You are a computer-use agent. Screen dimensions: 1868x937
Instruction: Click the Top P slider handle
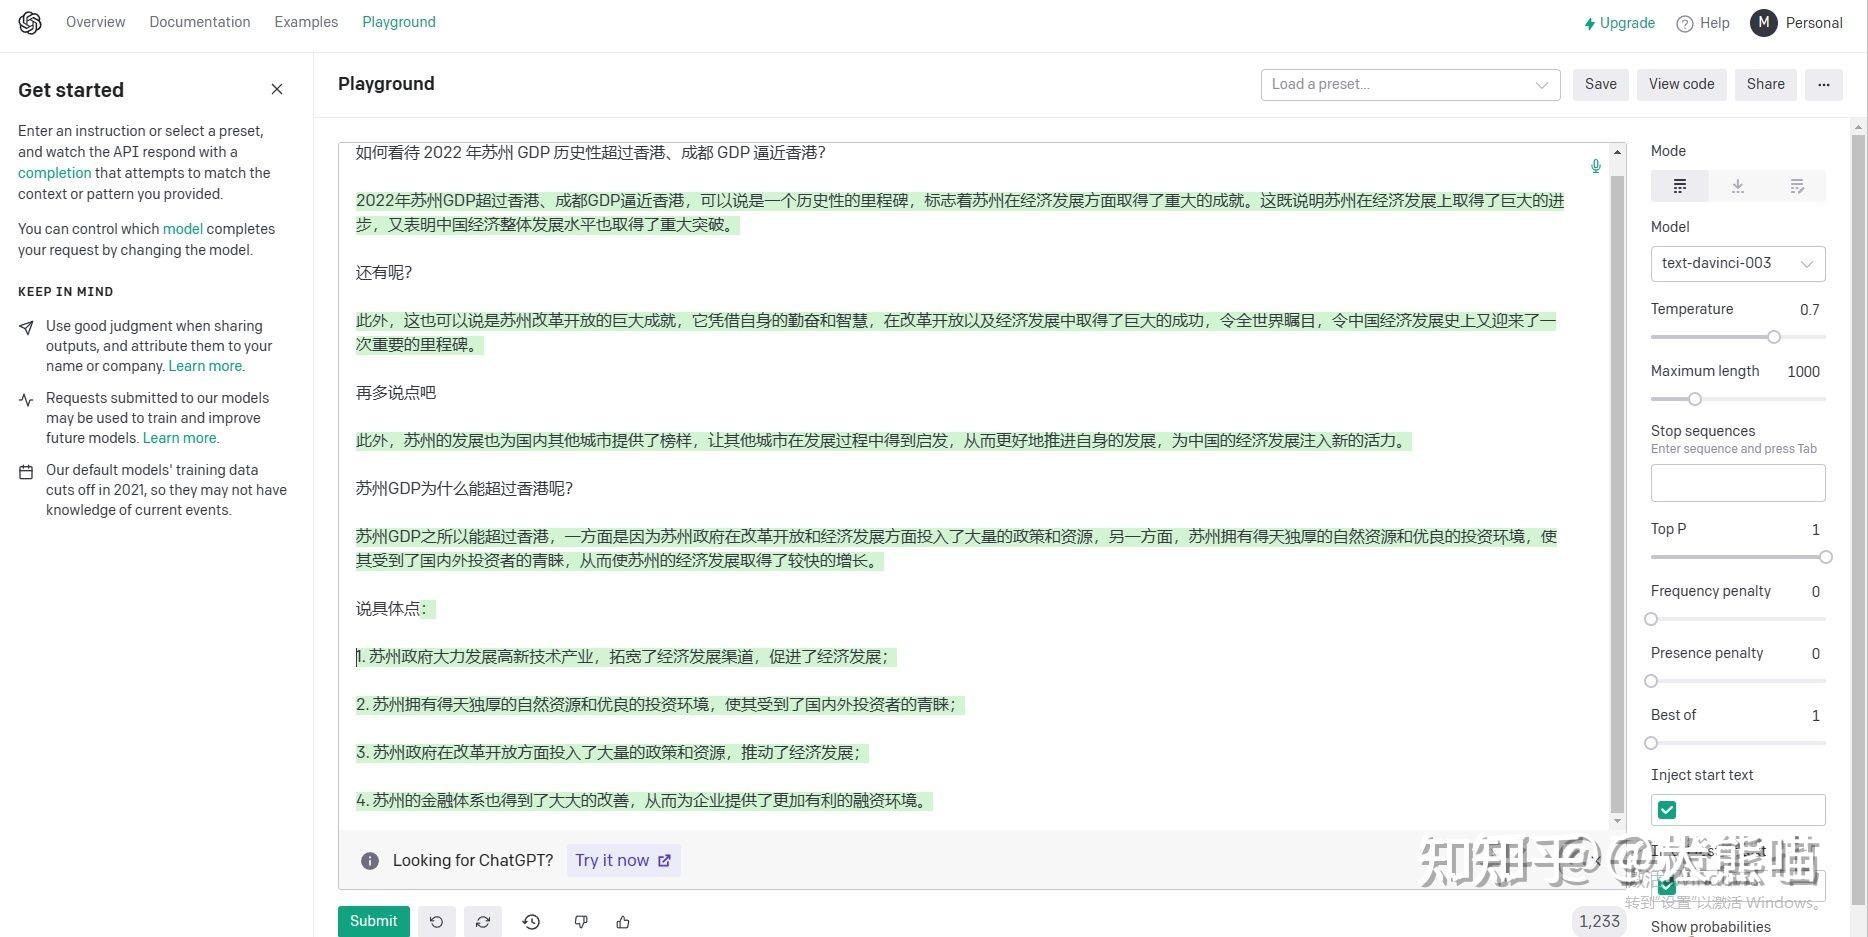(x=1825, y=557)
